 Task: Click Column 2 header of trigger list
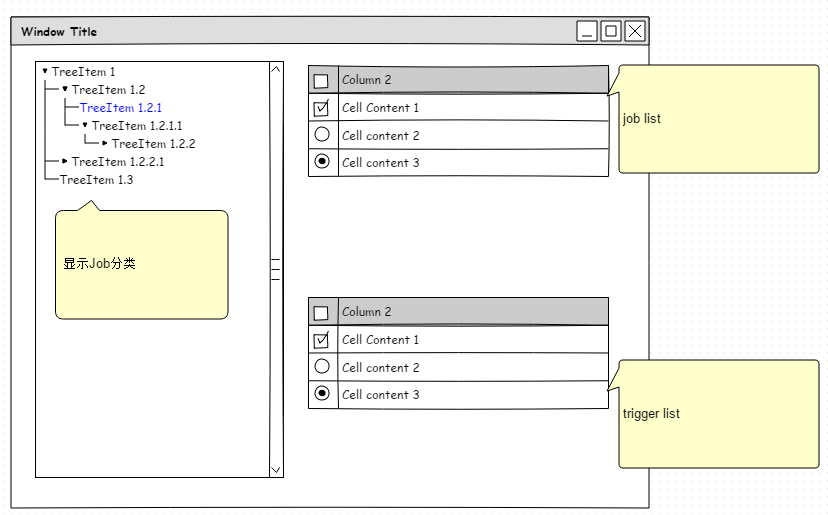(x=473, y=312)
